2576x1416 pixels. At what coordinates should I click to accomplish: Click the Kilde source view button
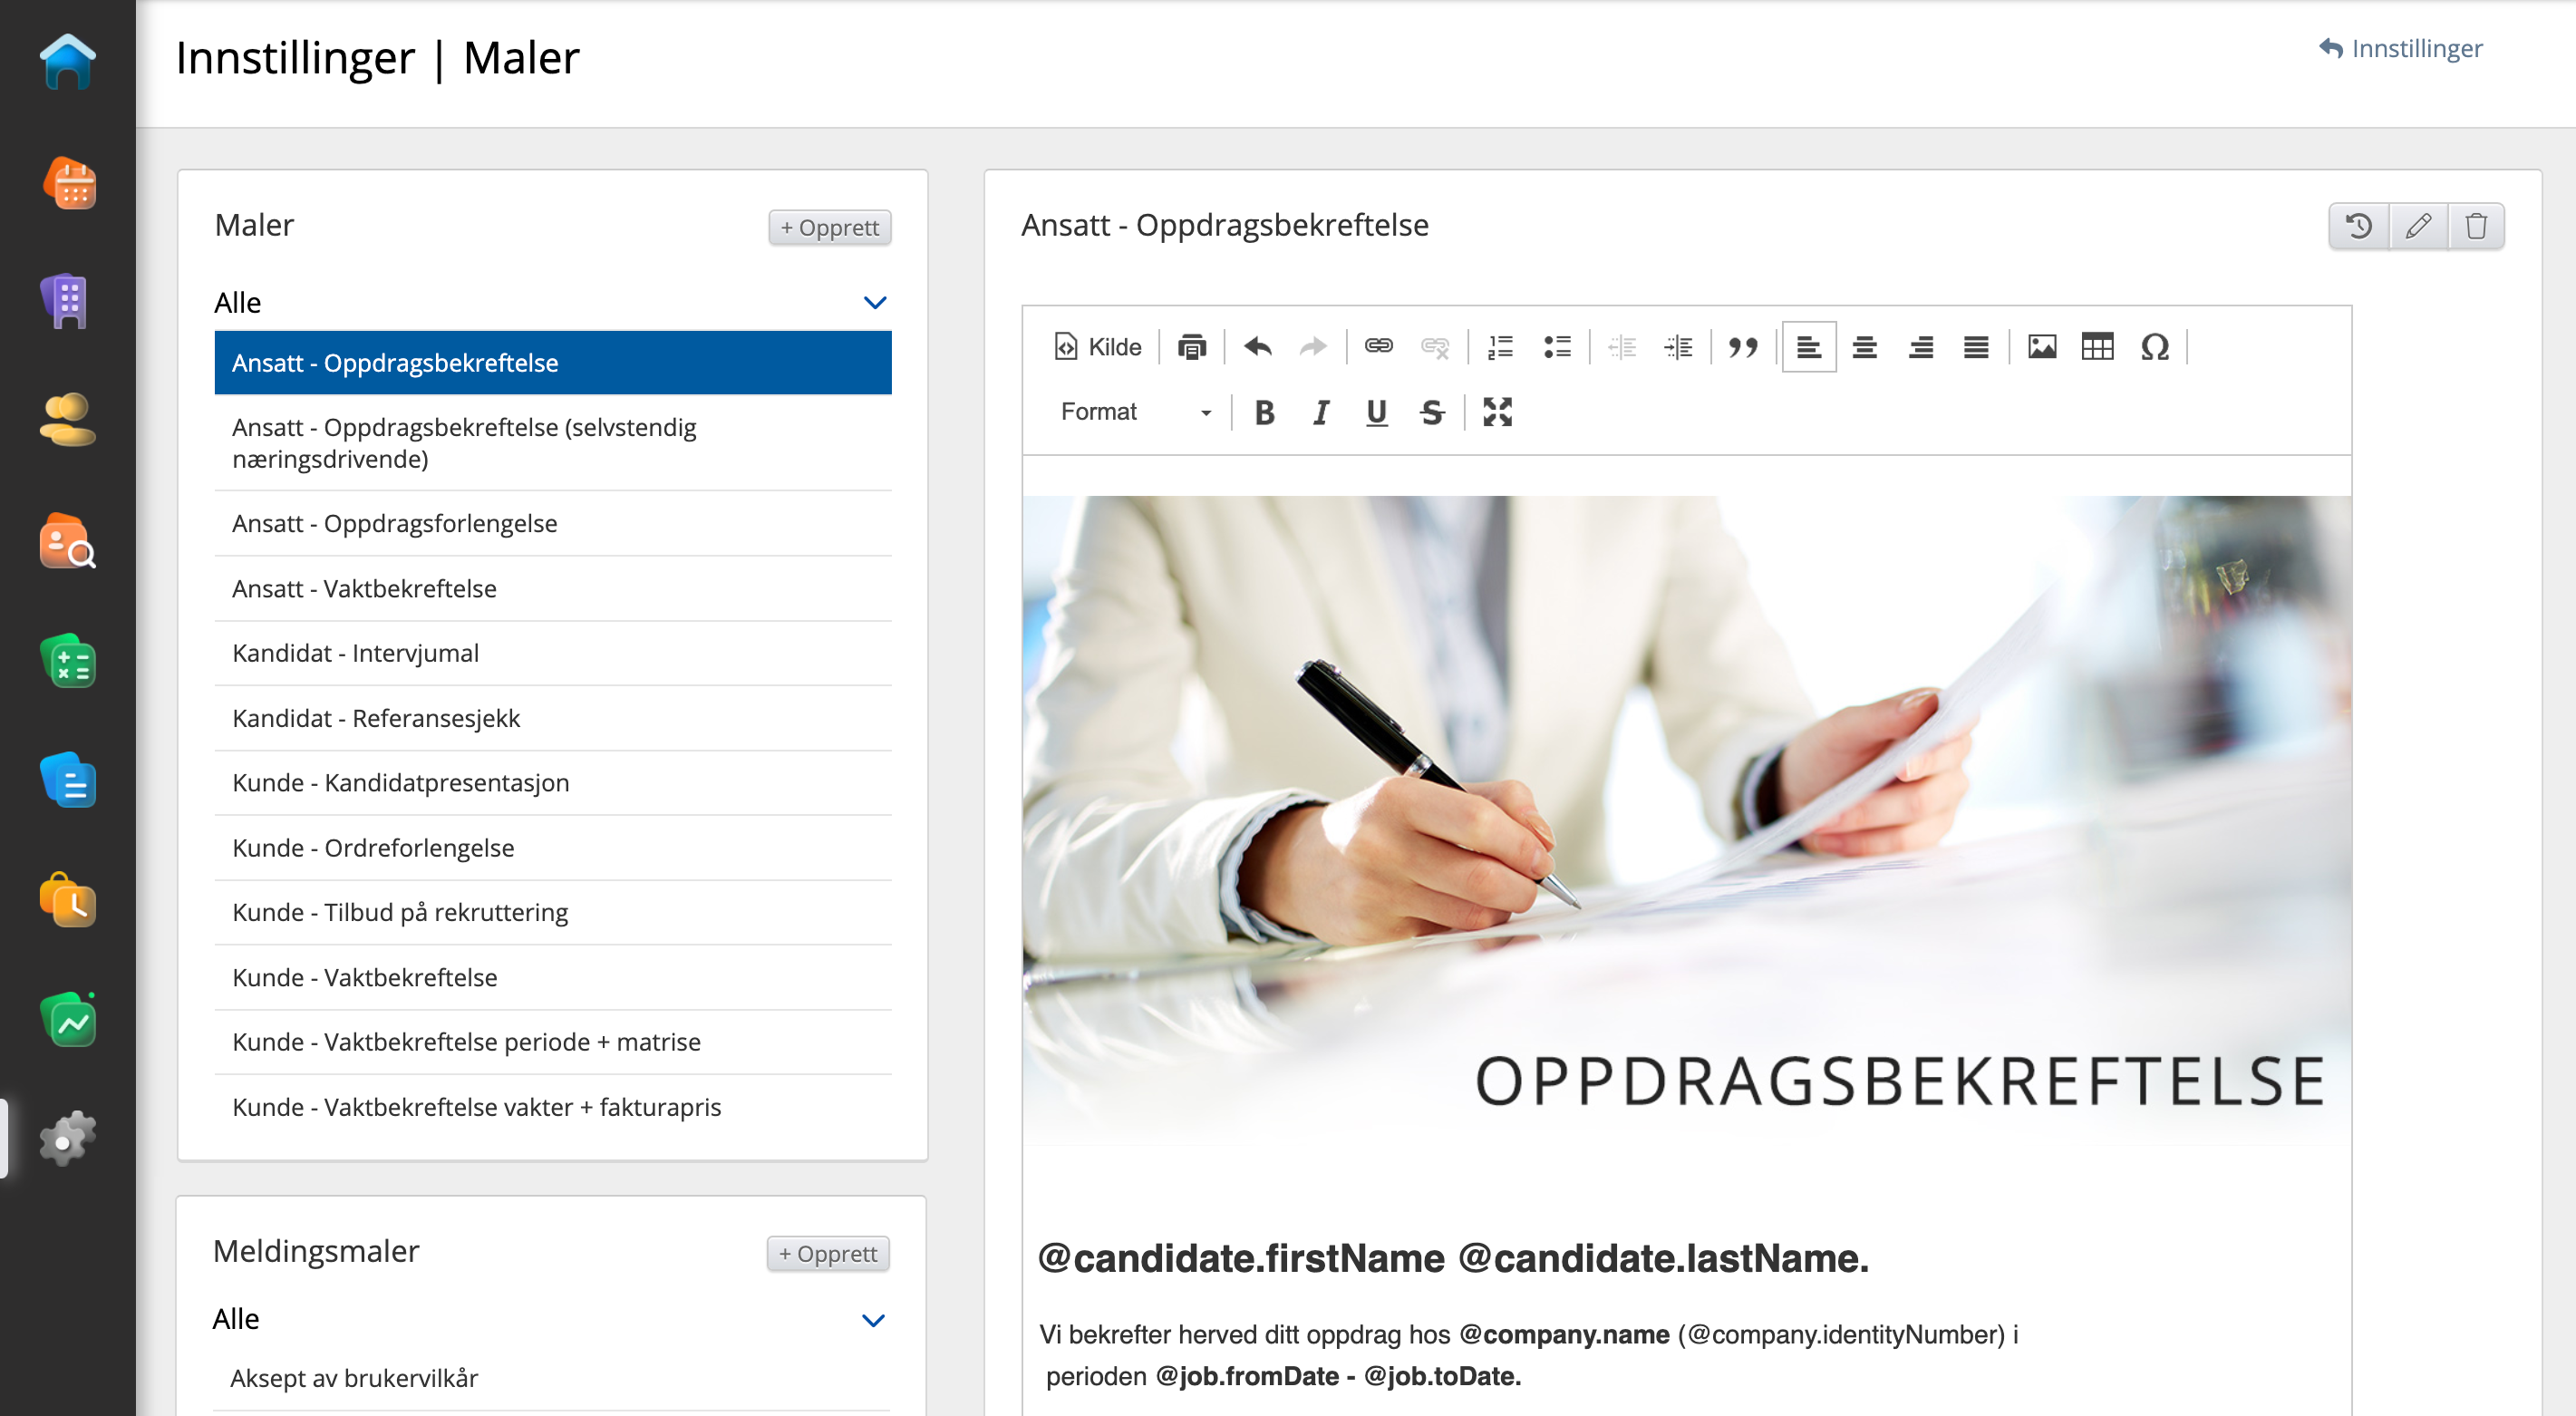(x=1097, y=347)
